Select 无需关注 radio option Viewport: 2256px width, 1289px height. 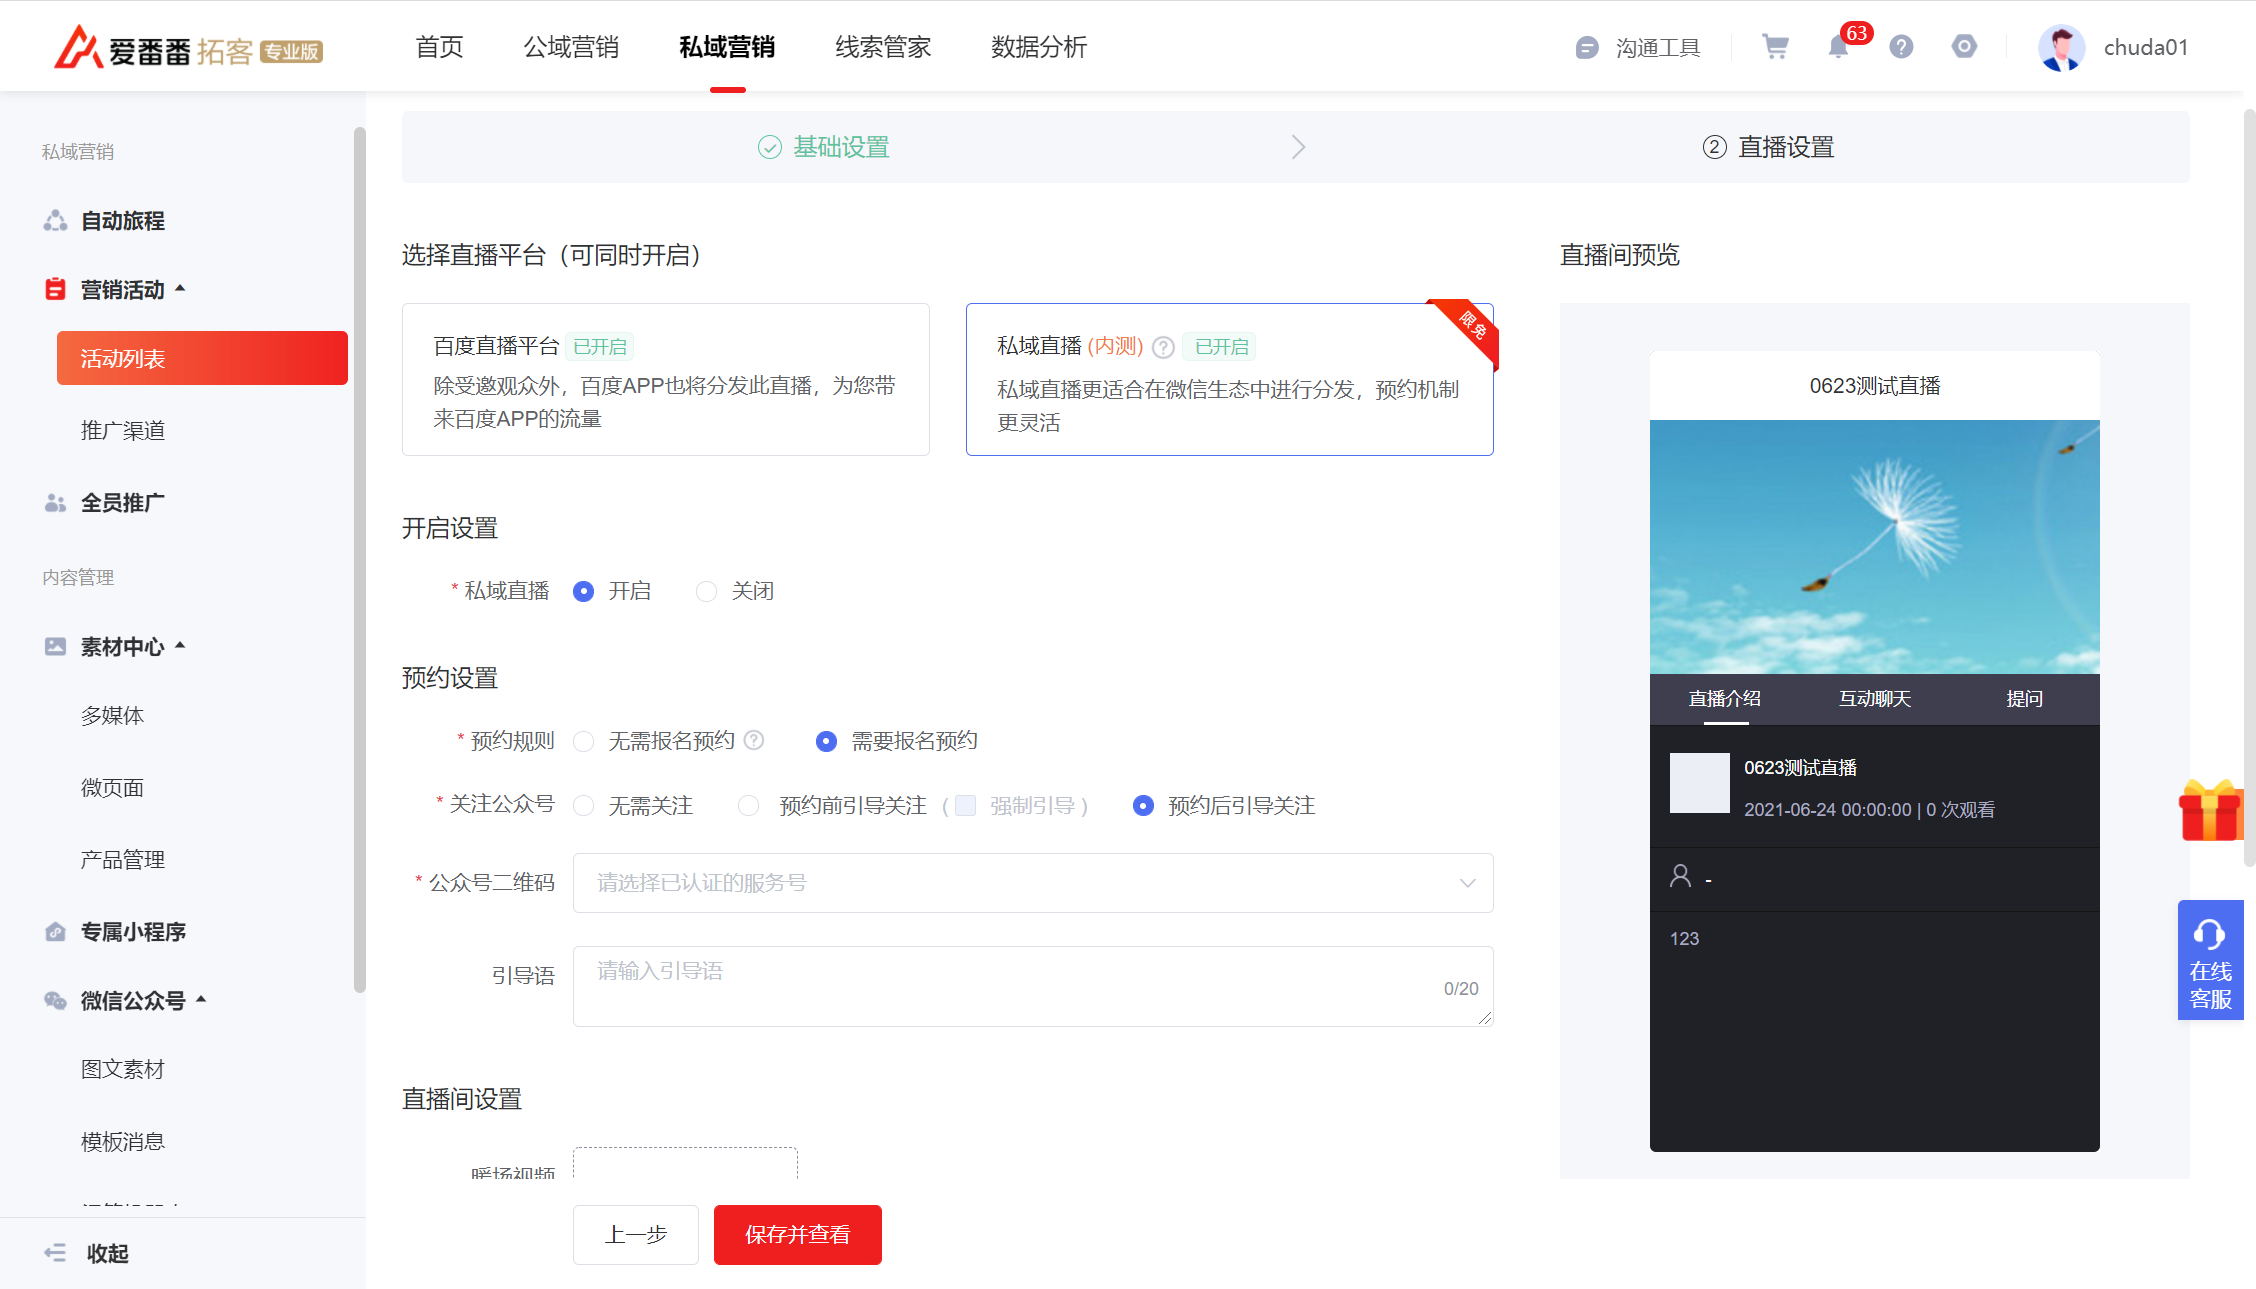pyautogui.click(x=583, y=806)
